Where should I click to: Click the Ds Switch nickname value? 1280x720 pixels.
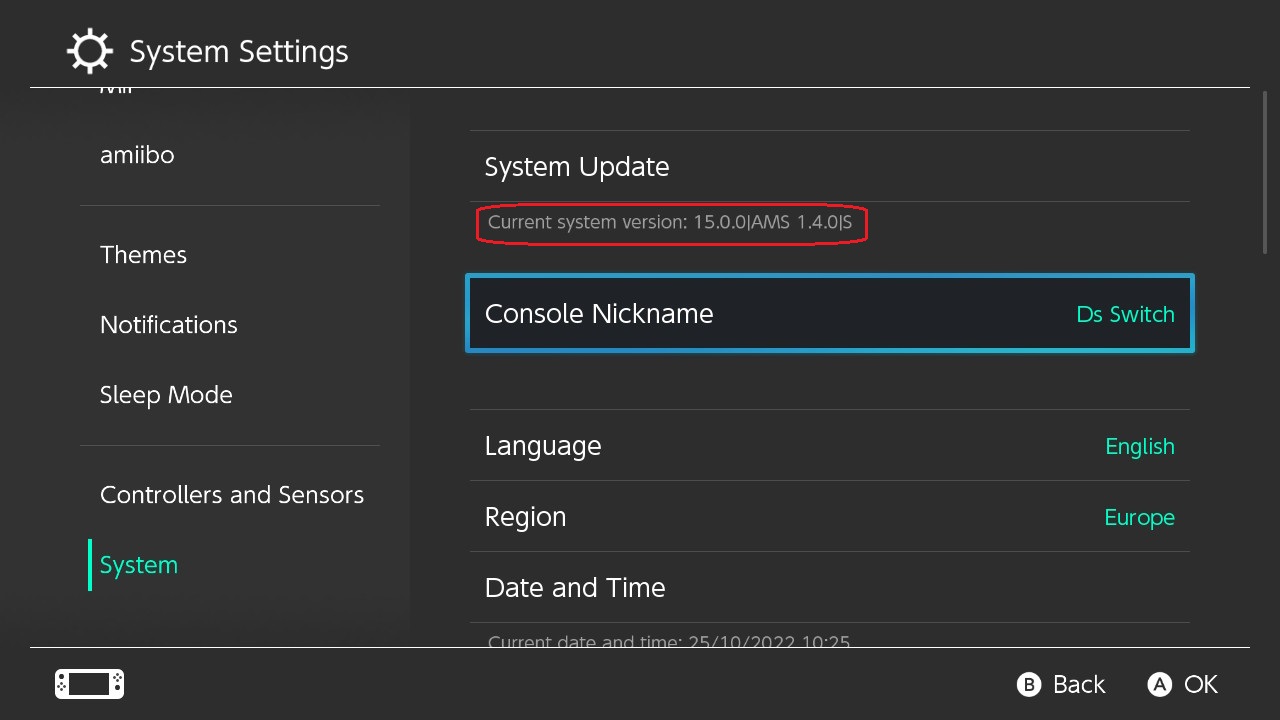pyautogui.click(x=1125, y=314)
